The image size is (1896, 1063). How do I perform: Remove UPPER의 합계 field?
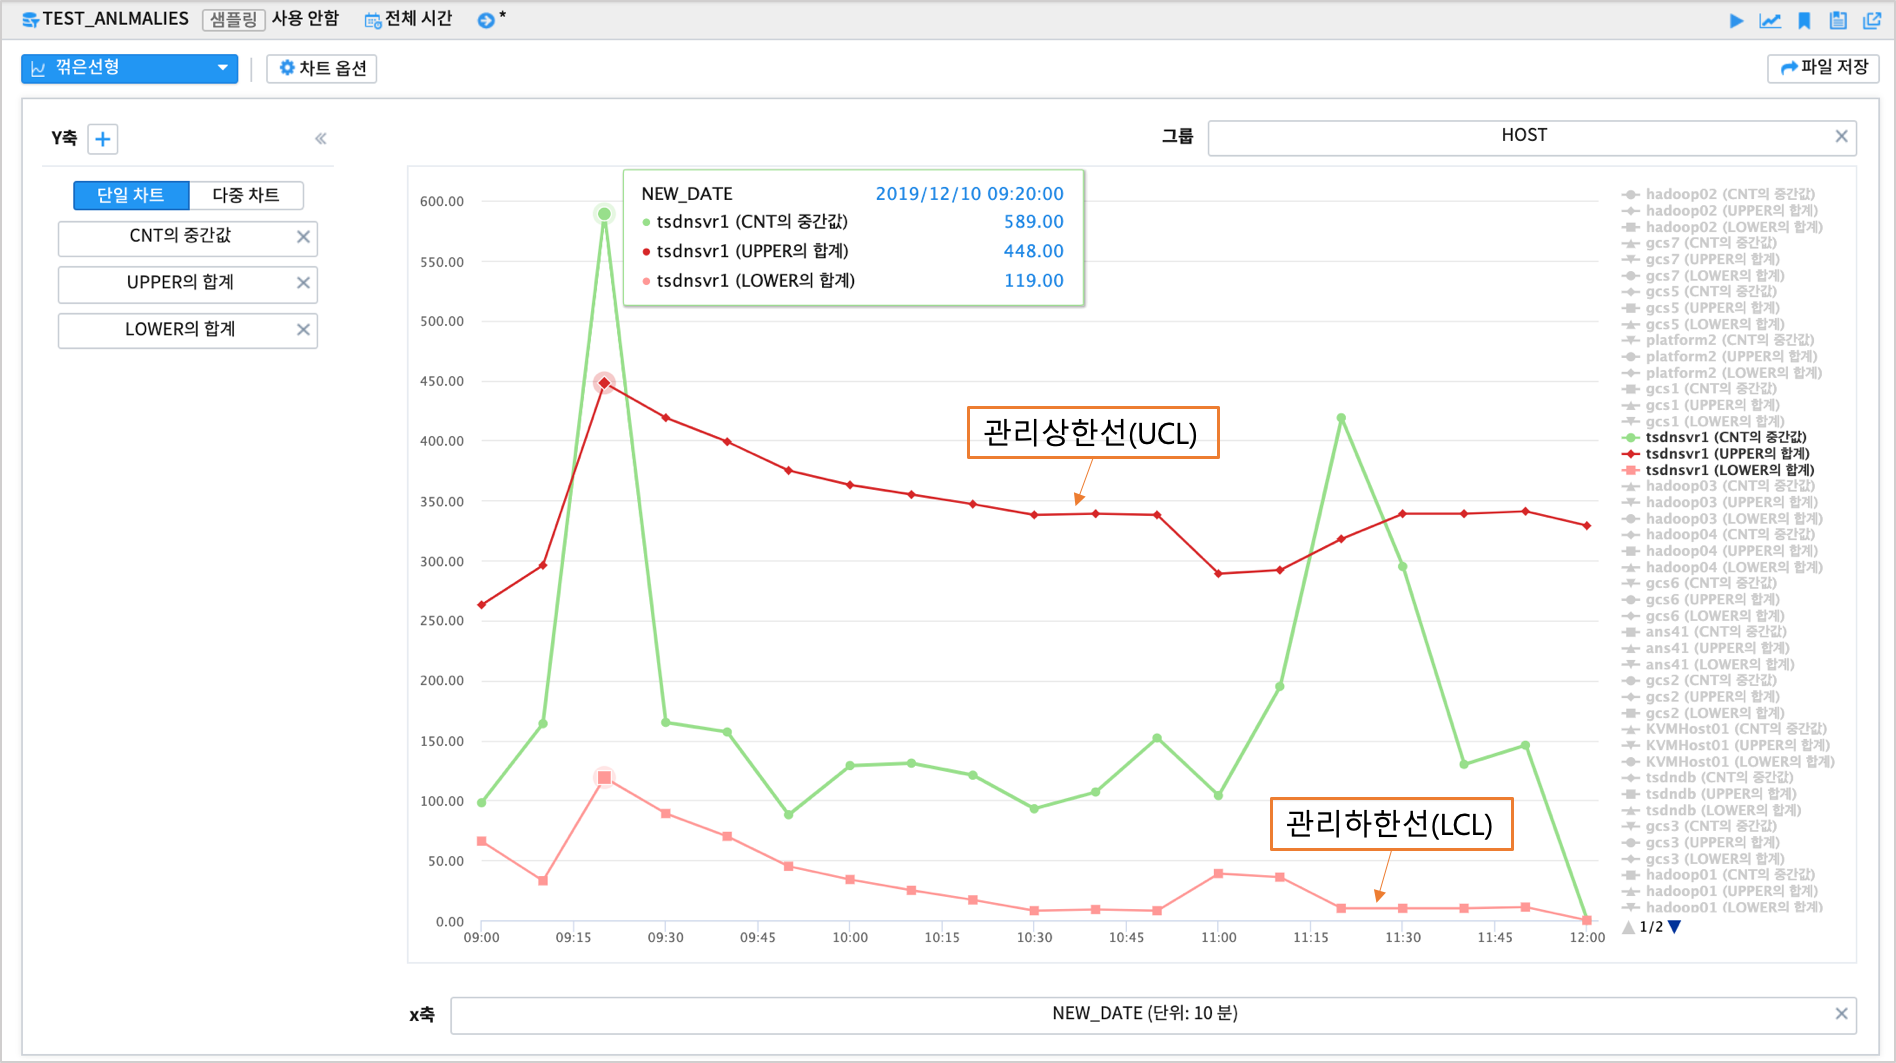coord(303,283)
